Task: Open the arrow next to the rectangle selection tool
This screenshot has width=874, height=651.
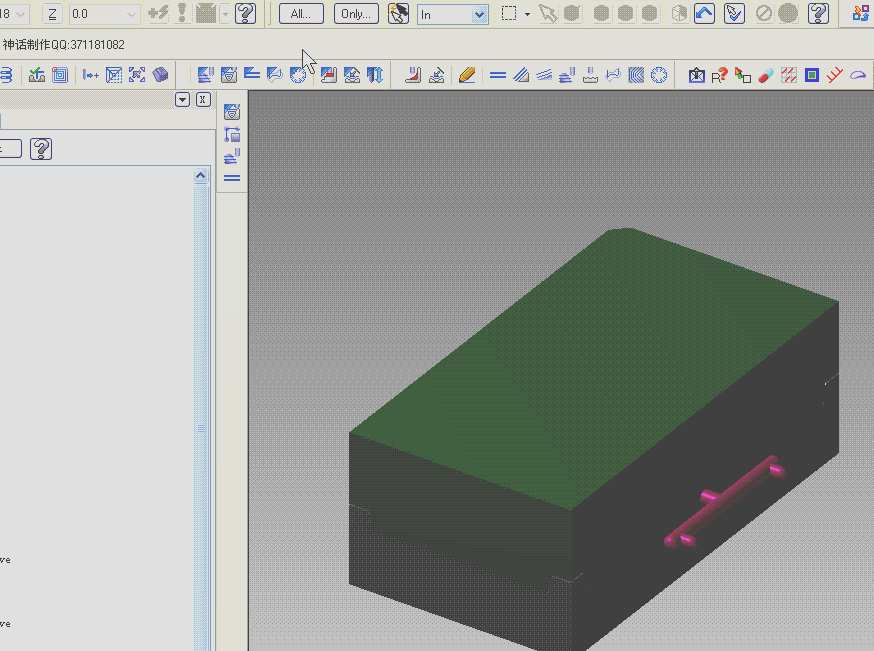Action: [x=527, y=14]
